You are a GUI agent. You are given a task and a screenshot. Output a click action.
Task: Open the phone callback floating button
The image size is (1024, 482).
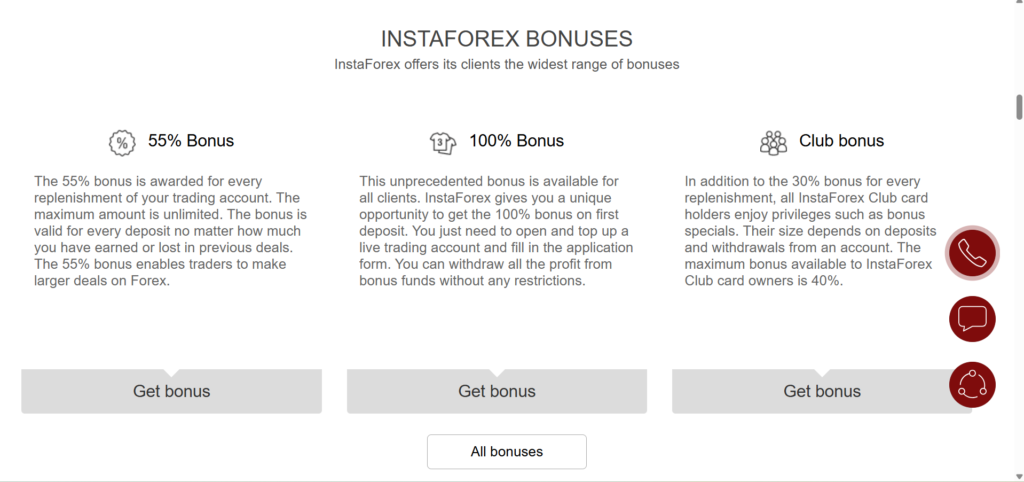click(x=972, y=253)
